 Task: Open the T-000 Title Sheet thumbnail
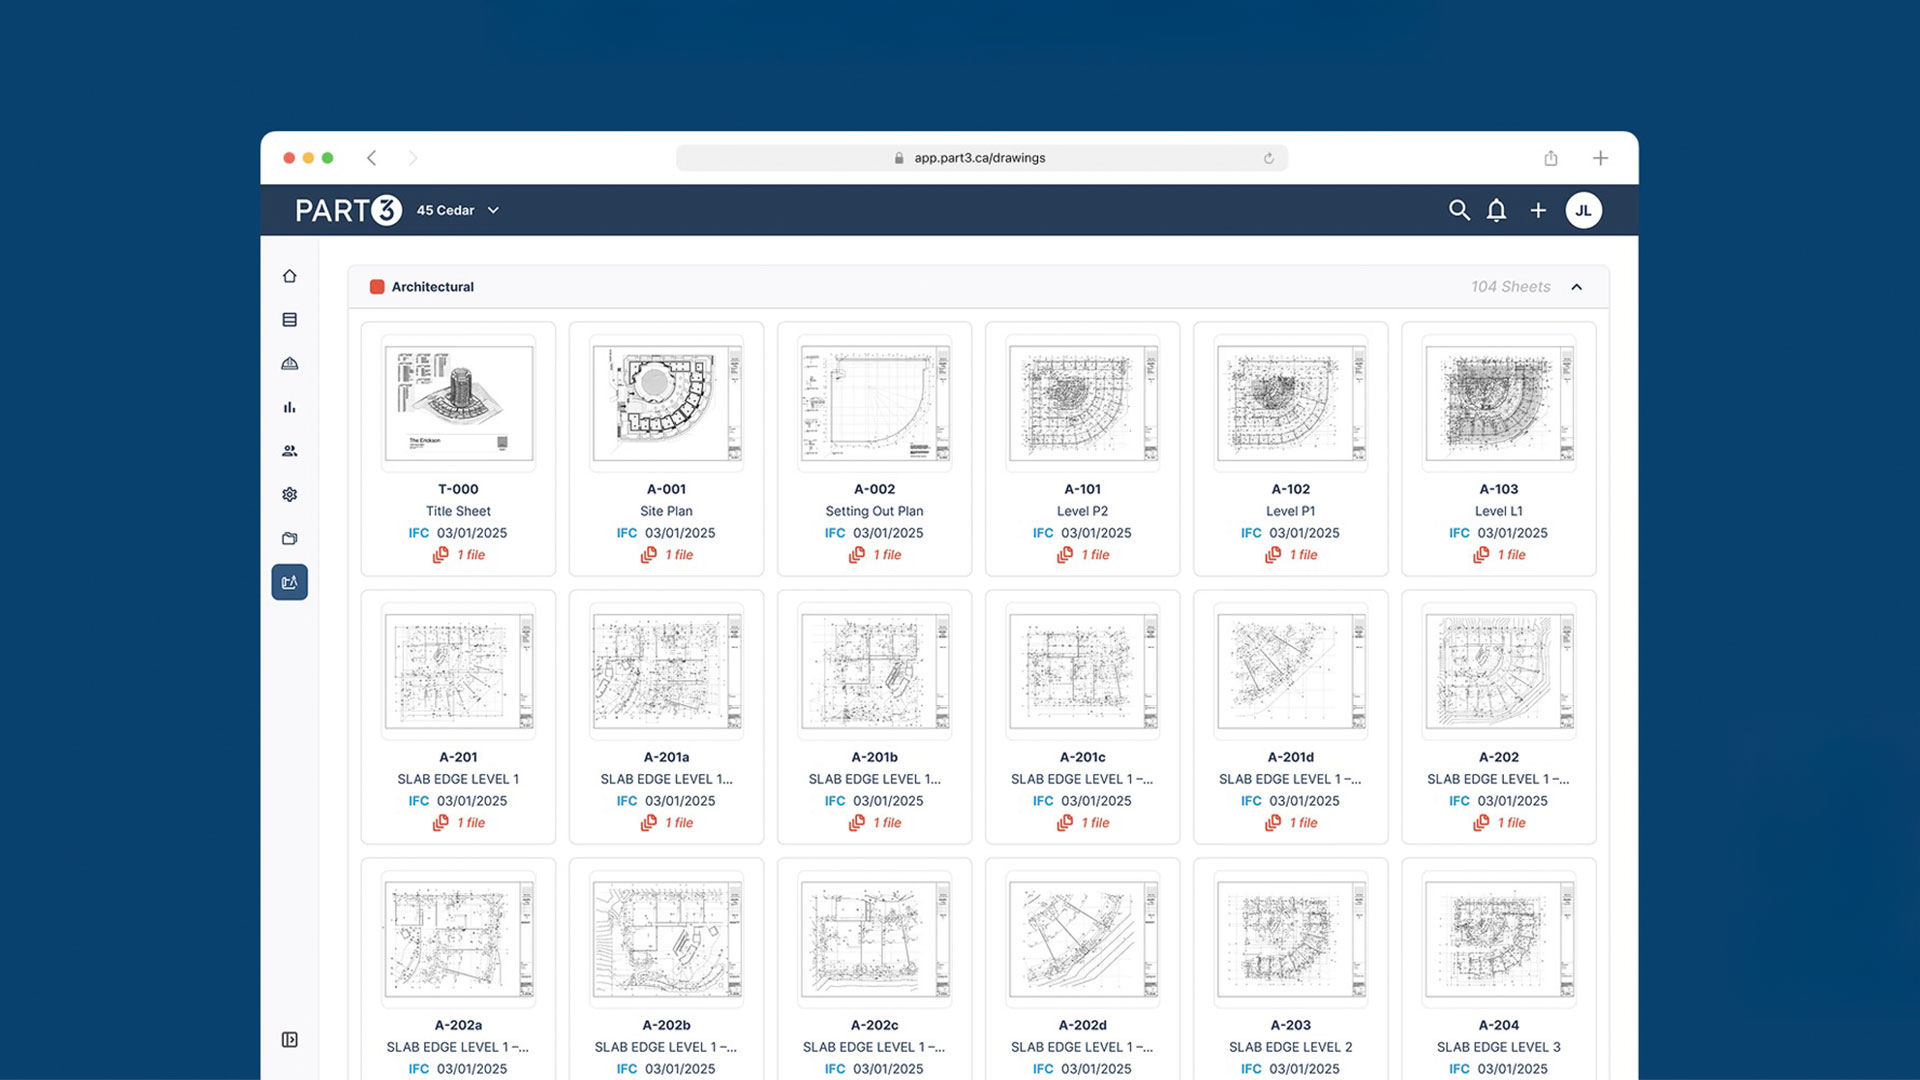[x=458, y=403]
